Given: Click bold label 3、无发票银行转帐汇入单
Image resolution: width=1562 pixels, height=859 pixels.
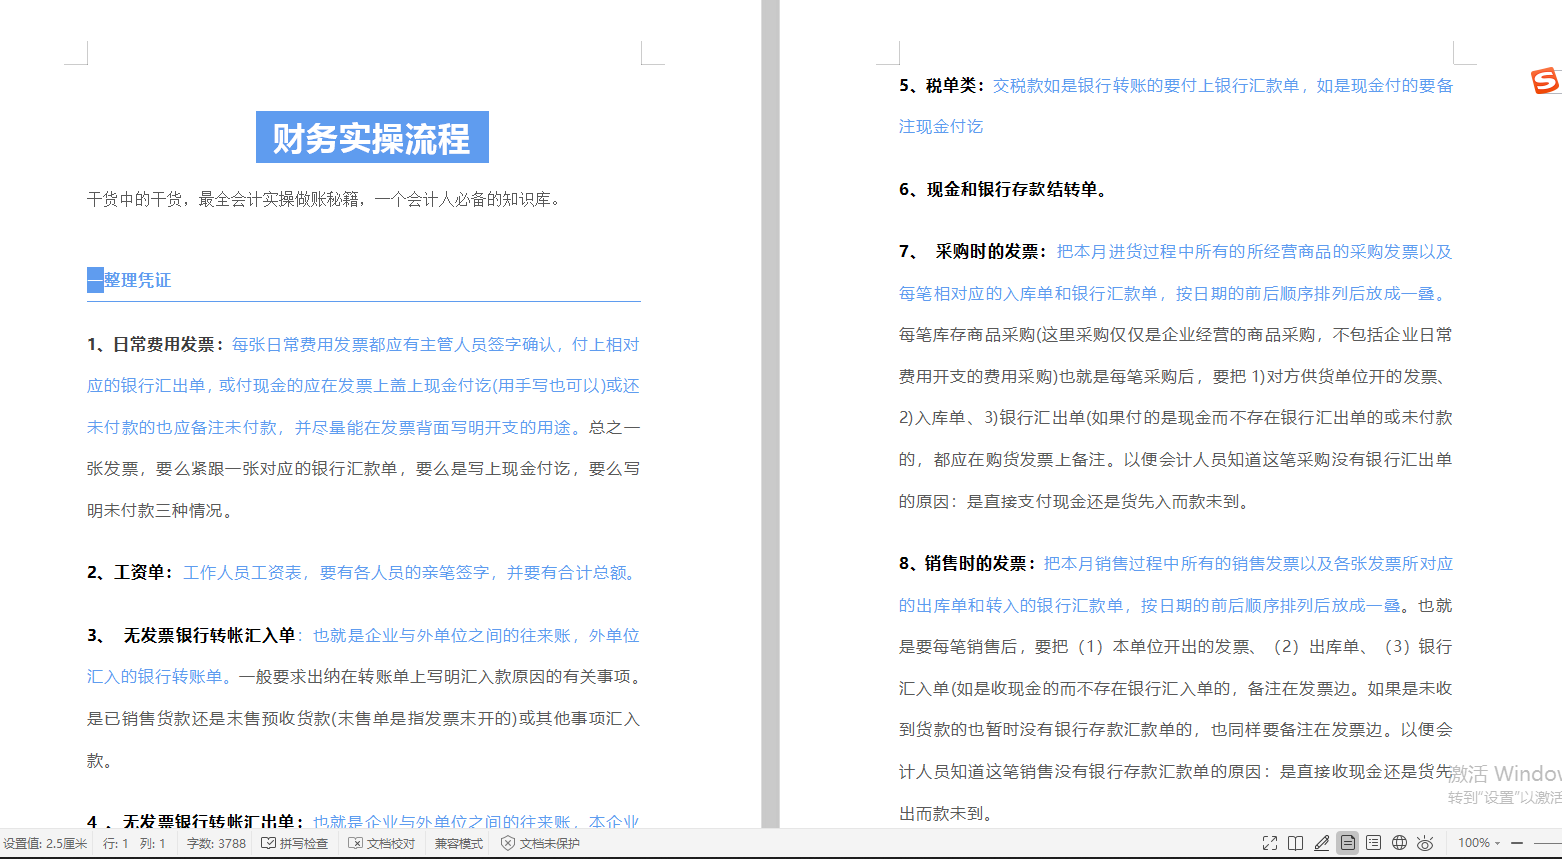Looking at the screenshot, I should pos(192,636).
